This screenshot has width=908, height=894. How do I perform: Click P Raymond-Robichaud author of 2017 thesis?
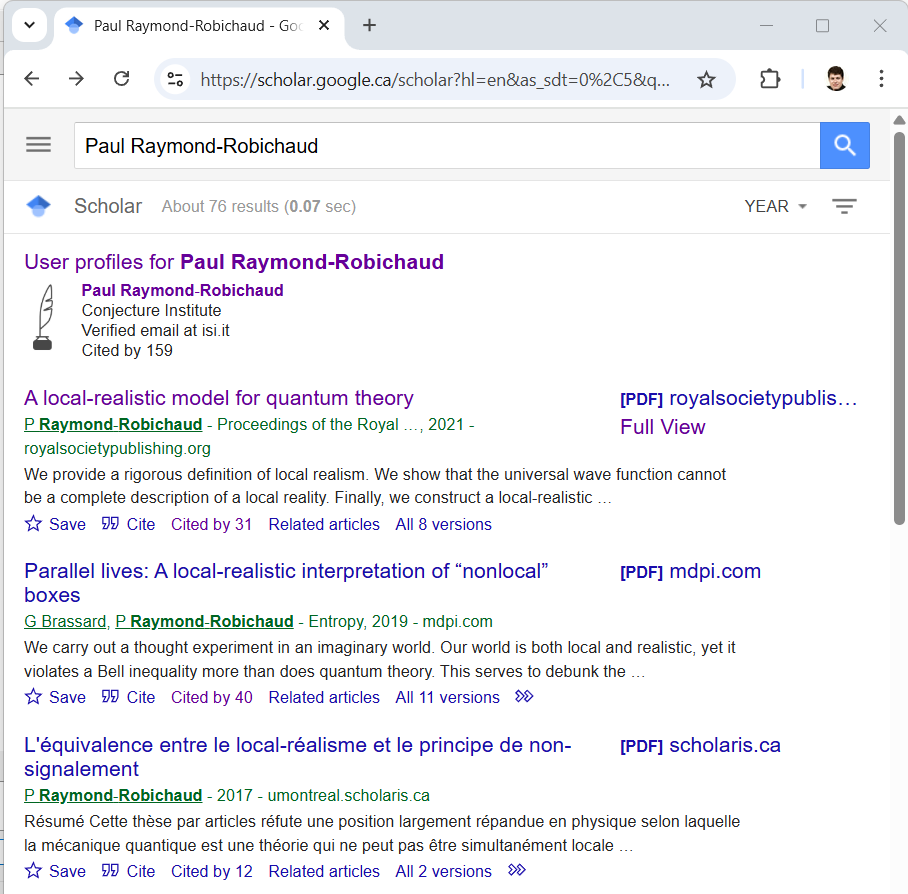tap(113, 796)
